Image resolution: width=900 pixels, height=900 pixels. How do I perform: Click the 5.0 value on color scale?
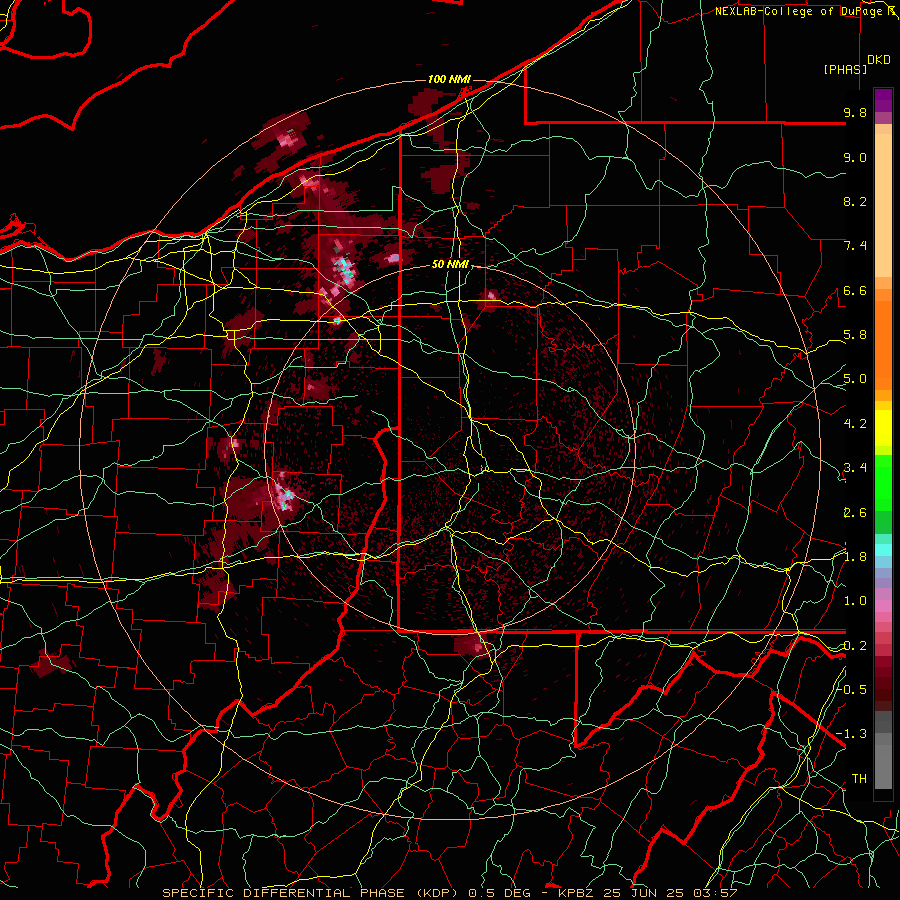(x=855, y=379)
